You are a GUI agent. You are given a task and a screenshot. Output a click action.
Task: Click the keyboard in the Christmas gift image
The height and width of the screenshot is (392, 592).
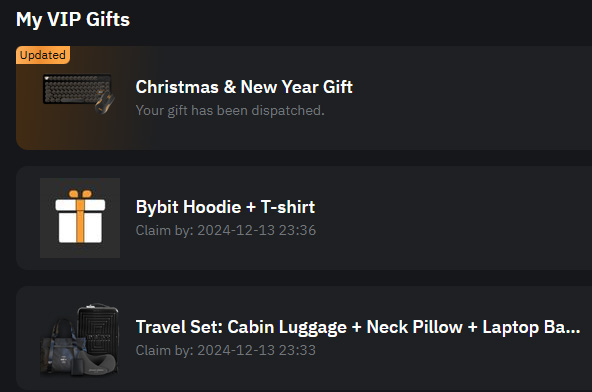[77, 89]
